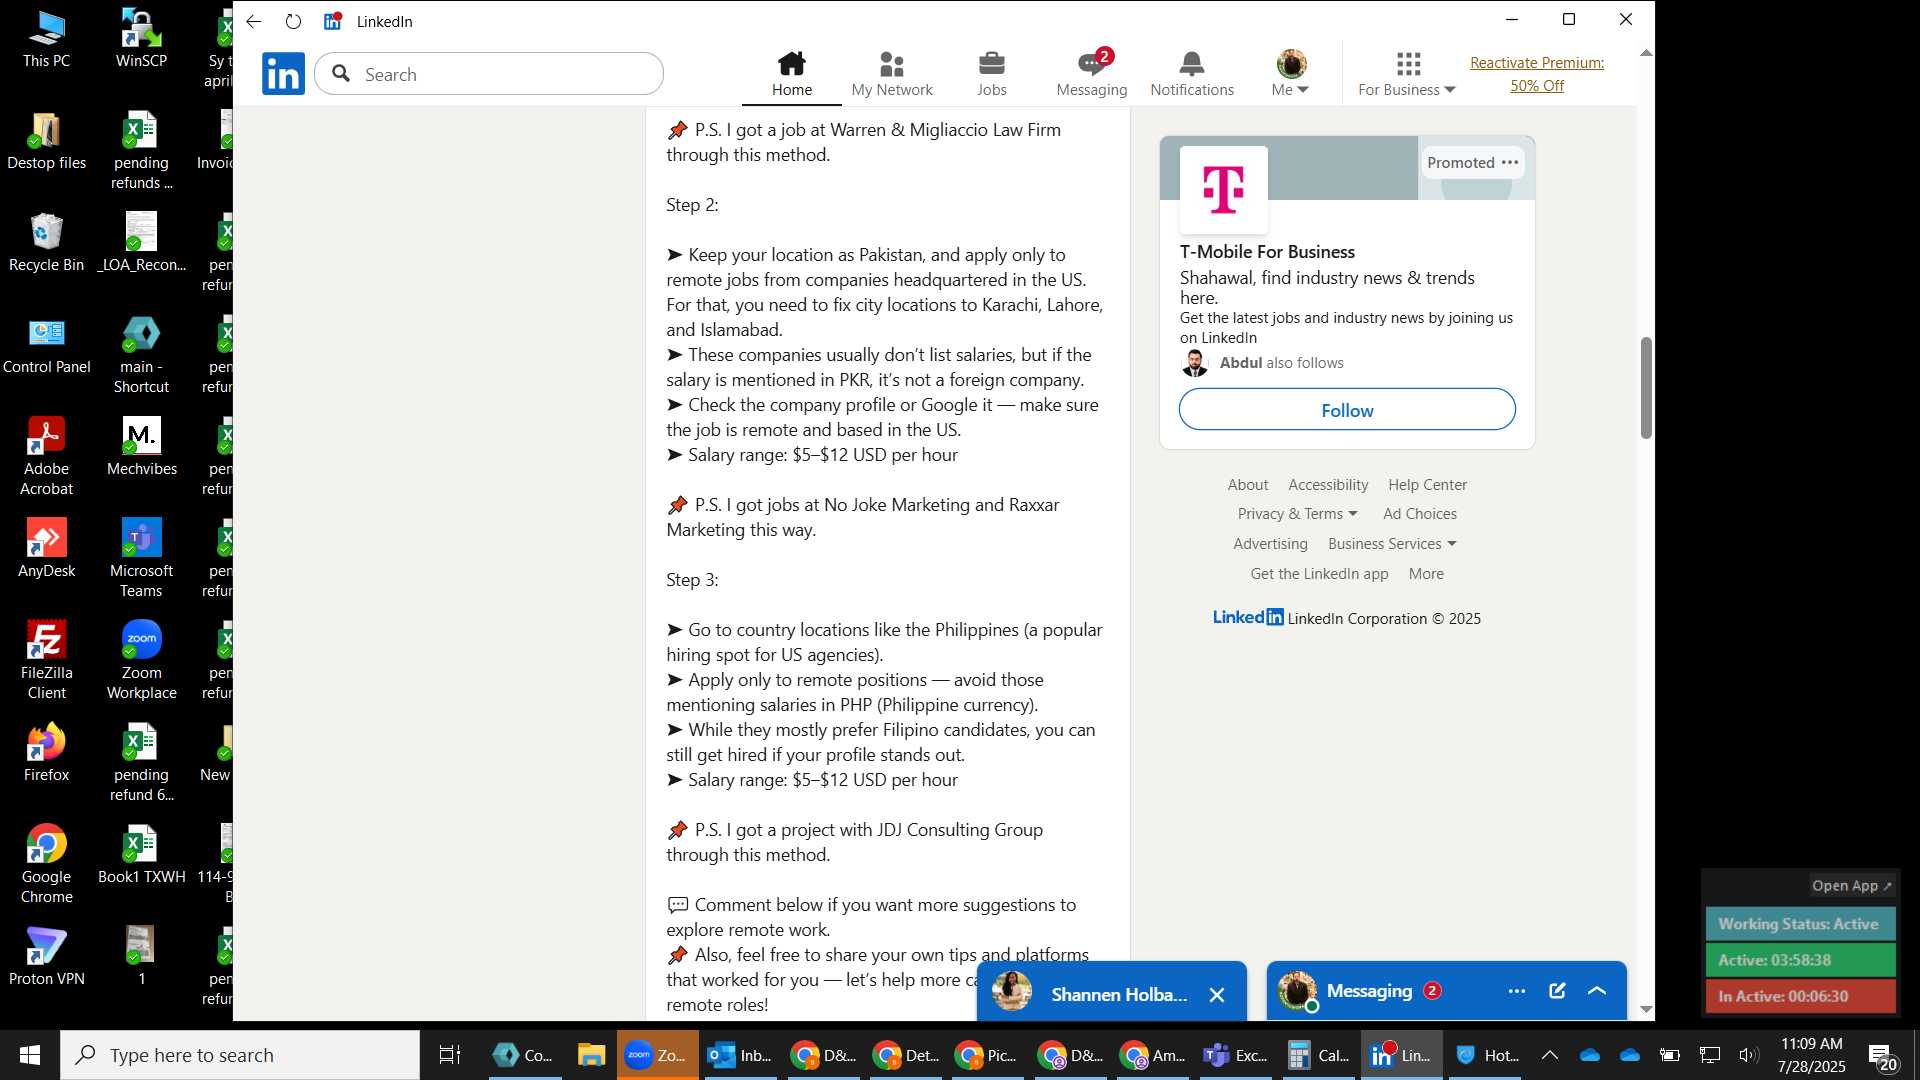This screenshot has height=1080, width=1920.
Task: Open the Messaging tab in navigation
Action: (x=1092, y=74)
